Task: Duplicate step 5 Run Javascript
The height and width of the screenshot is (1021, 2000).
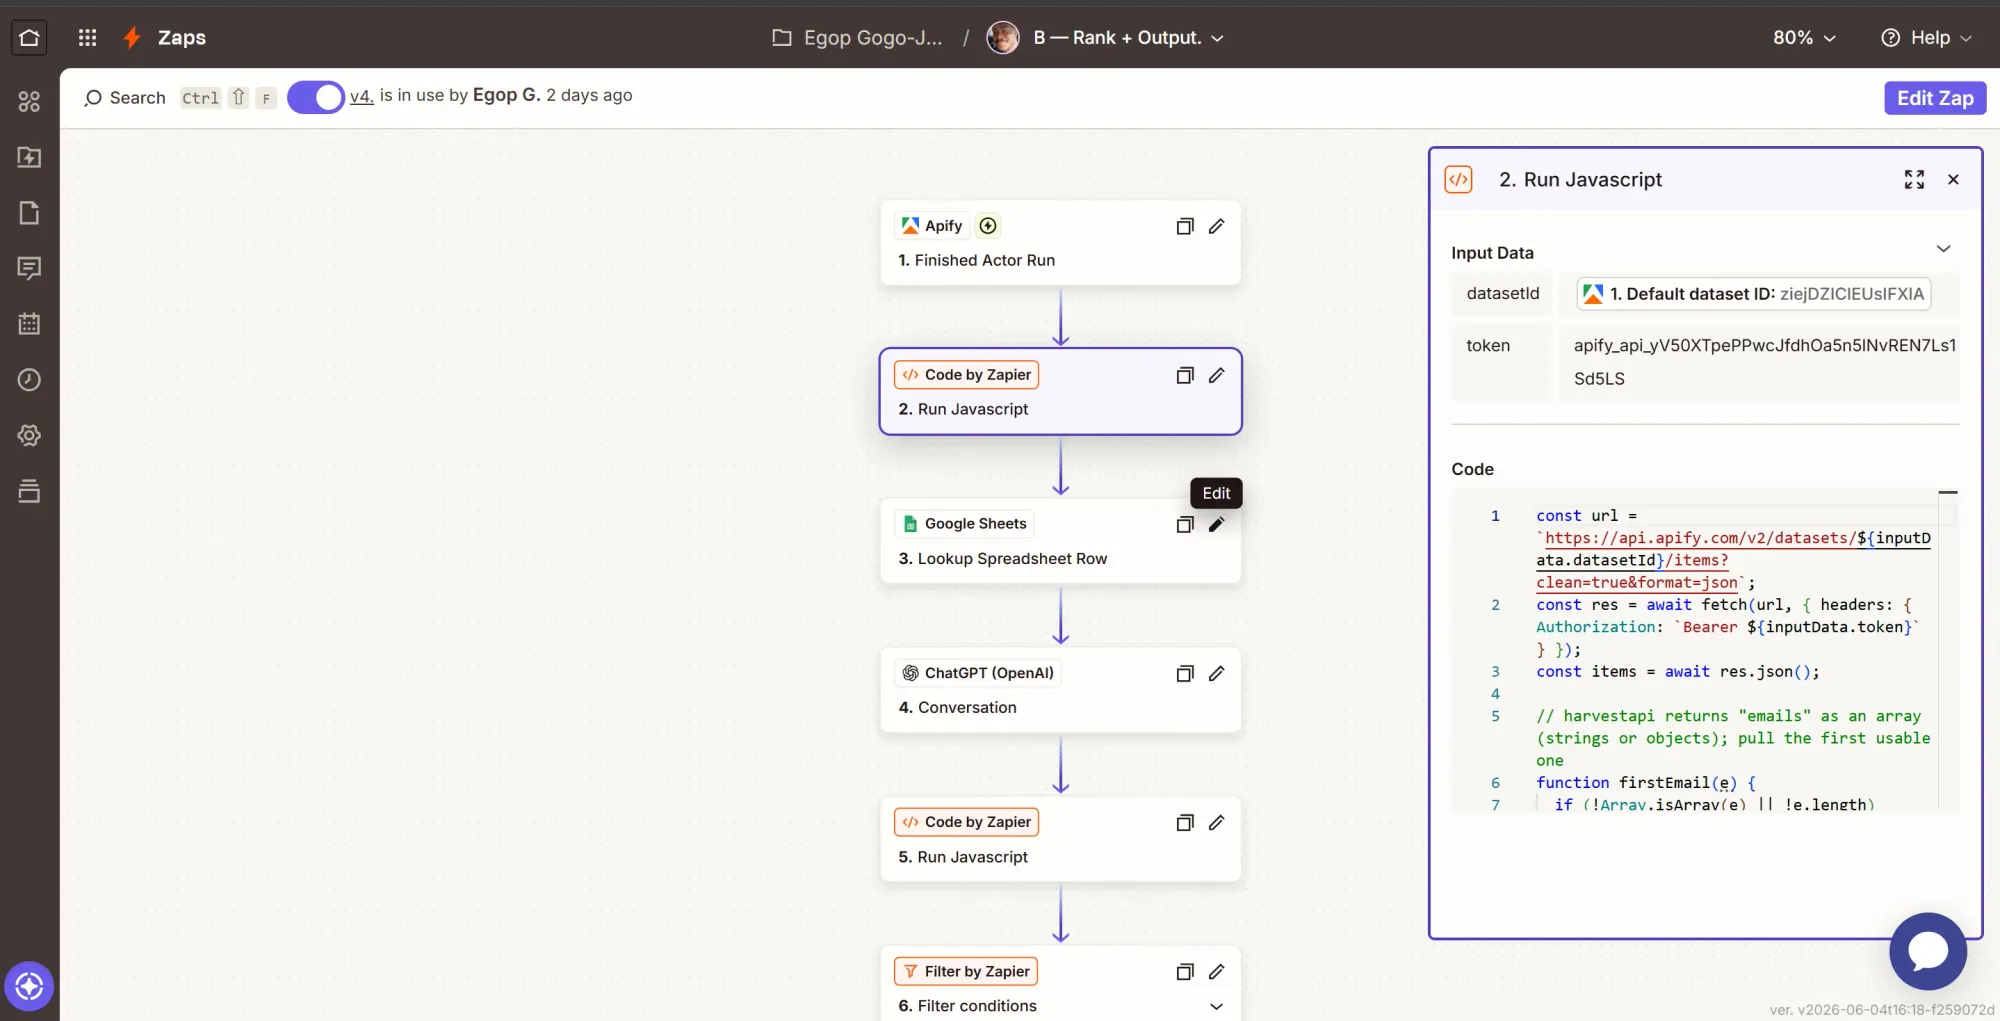Action: 1185,822
